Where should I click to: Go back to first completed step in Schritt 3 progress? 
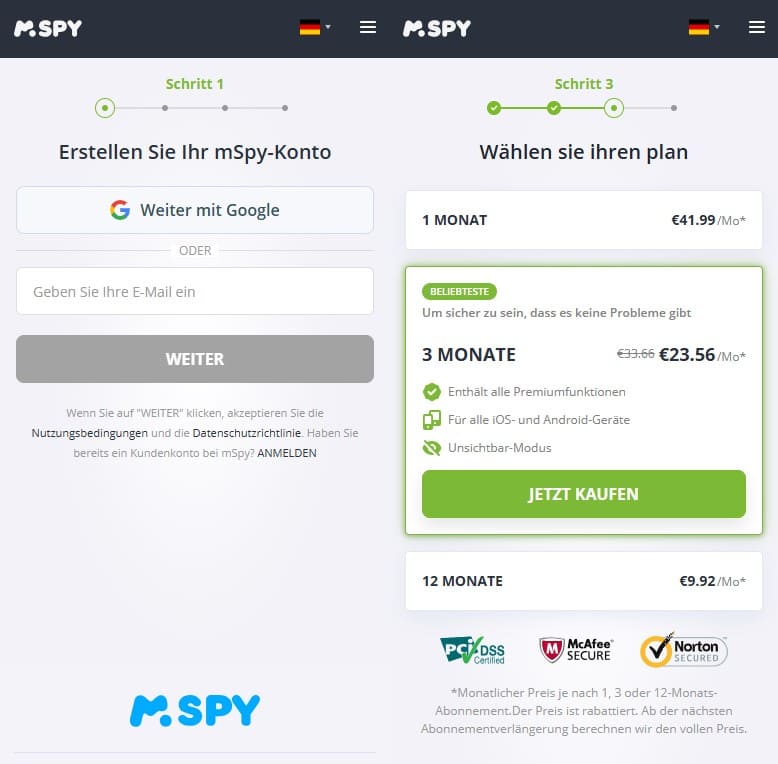[494, 108]
